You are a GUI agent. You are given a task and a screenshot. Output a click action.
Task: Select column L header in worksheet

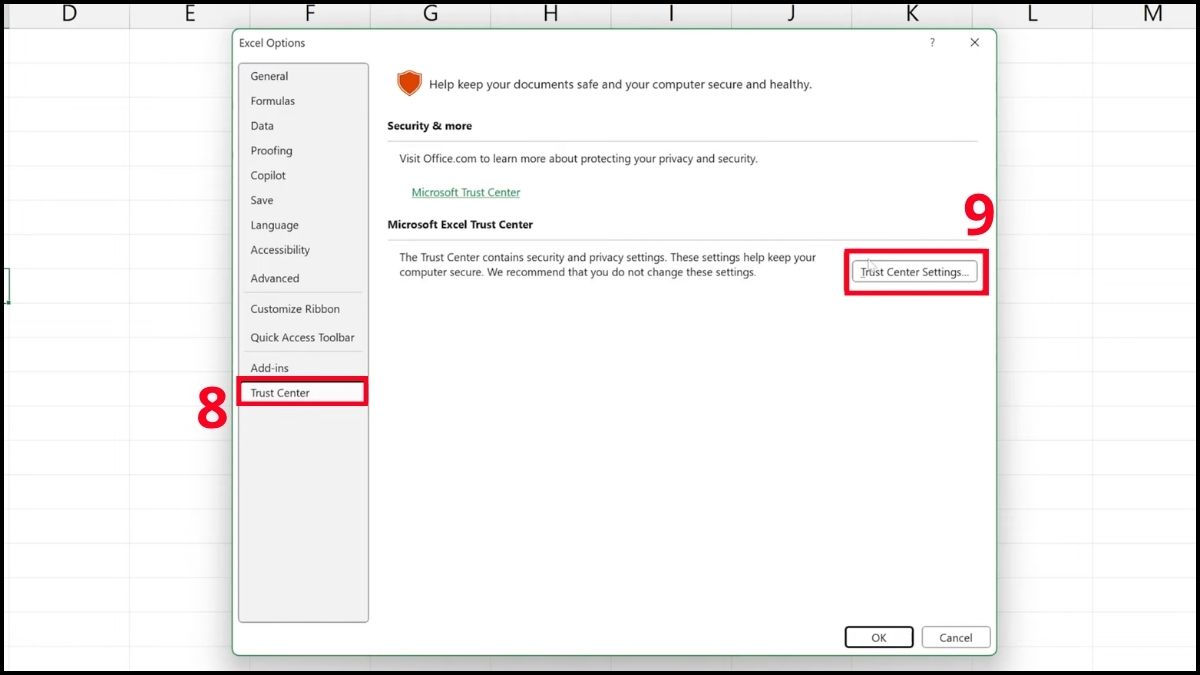1032,14
